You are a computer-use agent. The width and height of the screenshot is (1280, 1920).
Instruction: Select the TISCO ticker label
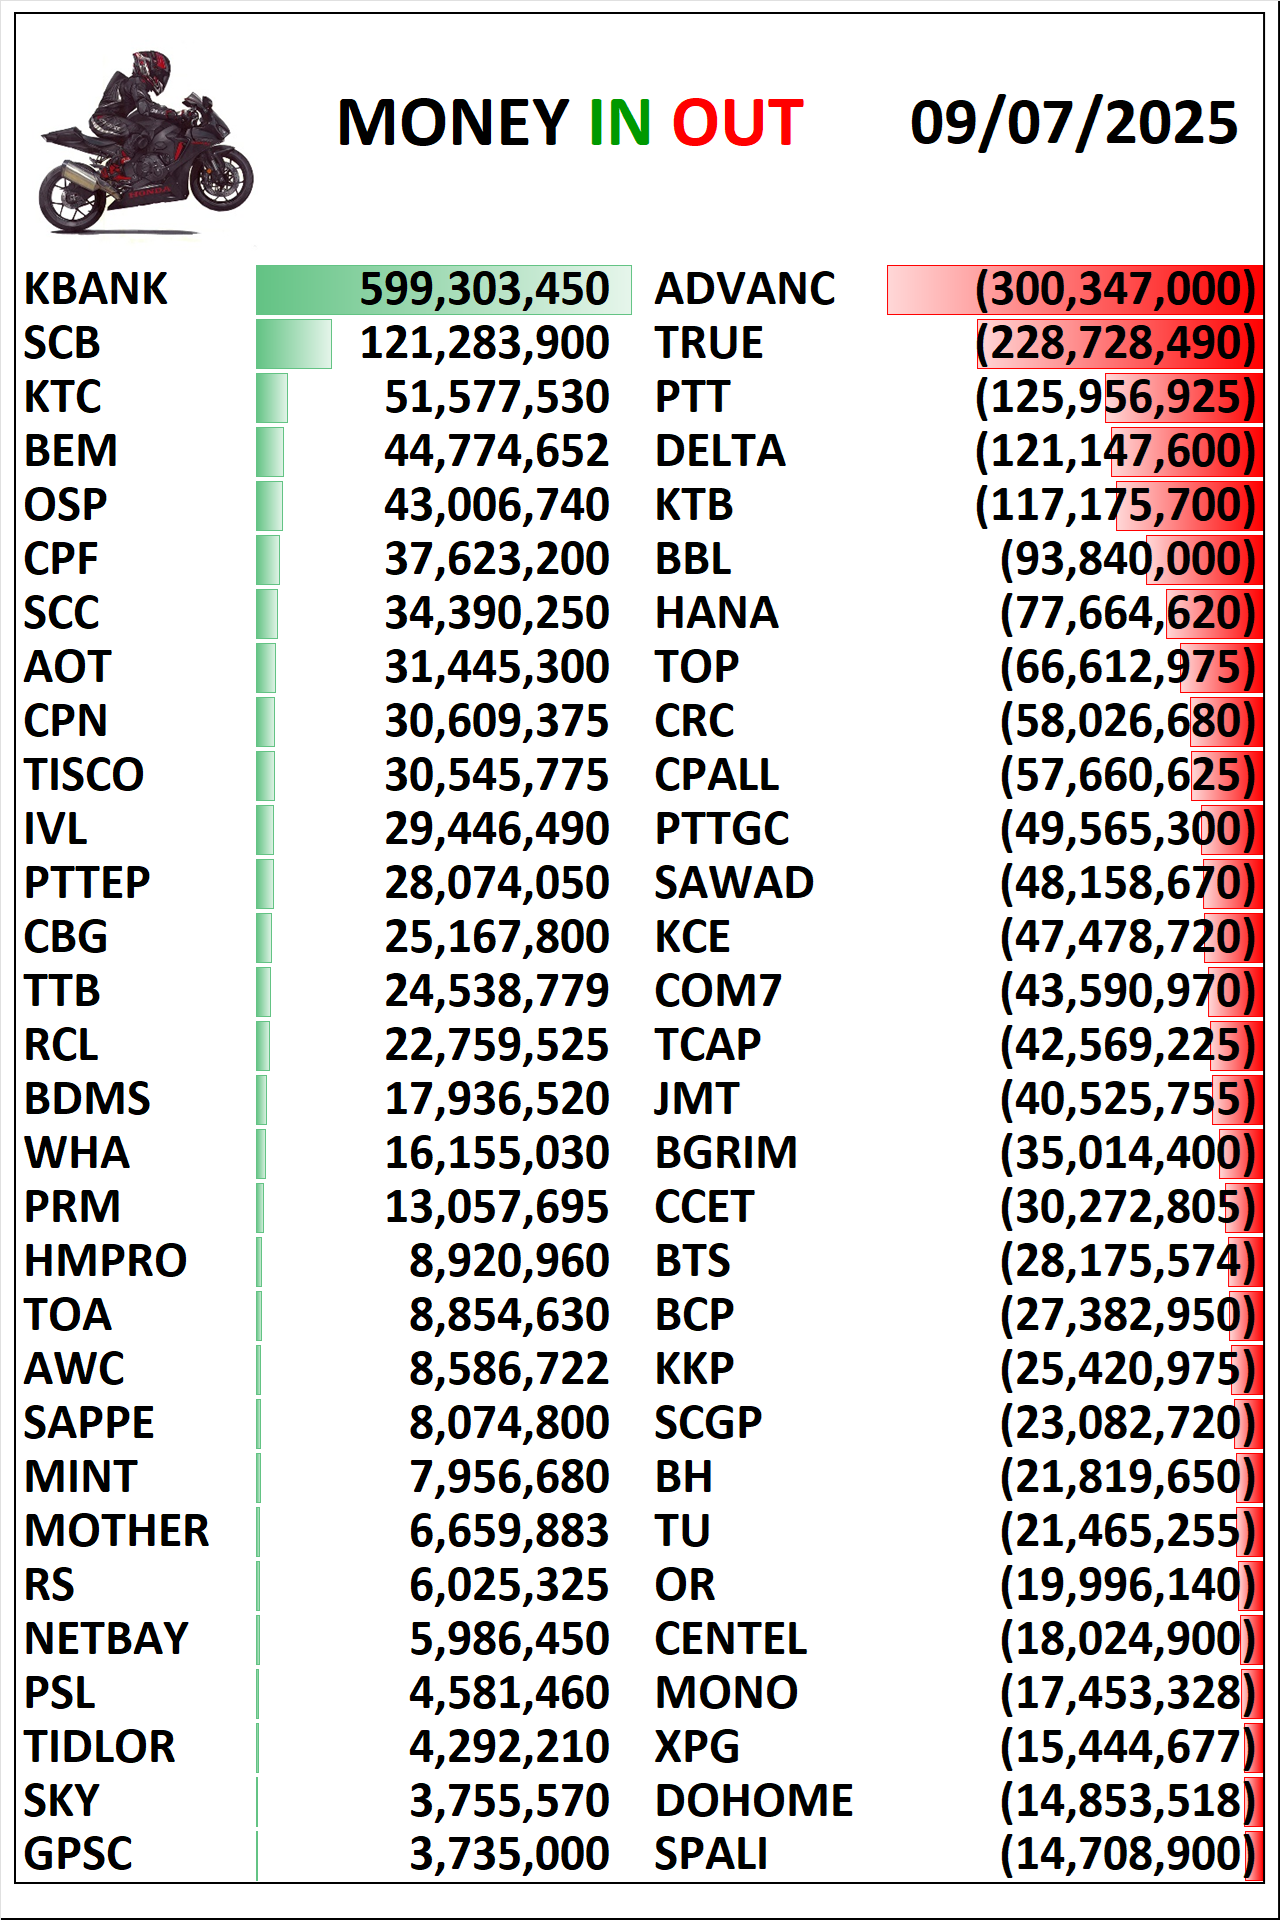coord(84,775)
